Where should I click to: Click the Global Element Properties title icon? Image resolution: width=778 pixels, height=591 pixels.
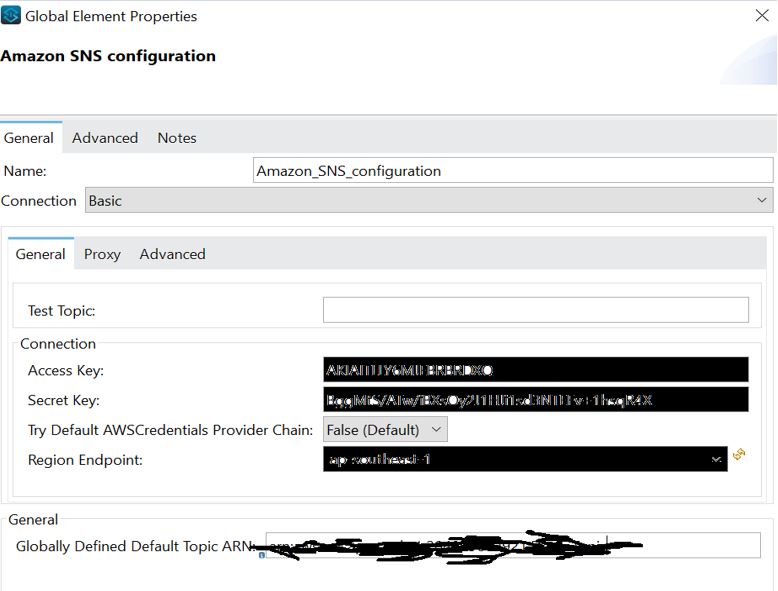(11, 16)
